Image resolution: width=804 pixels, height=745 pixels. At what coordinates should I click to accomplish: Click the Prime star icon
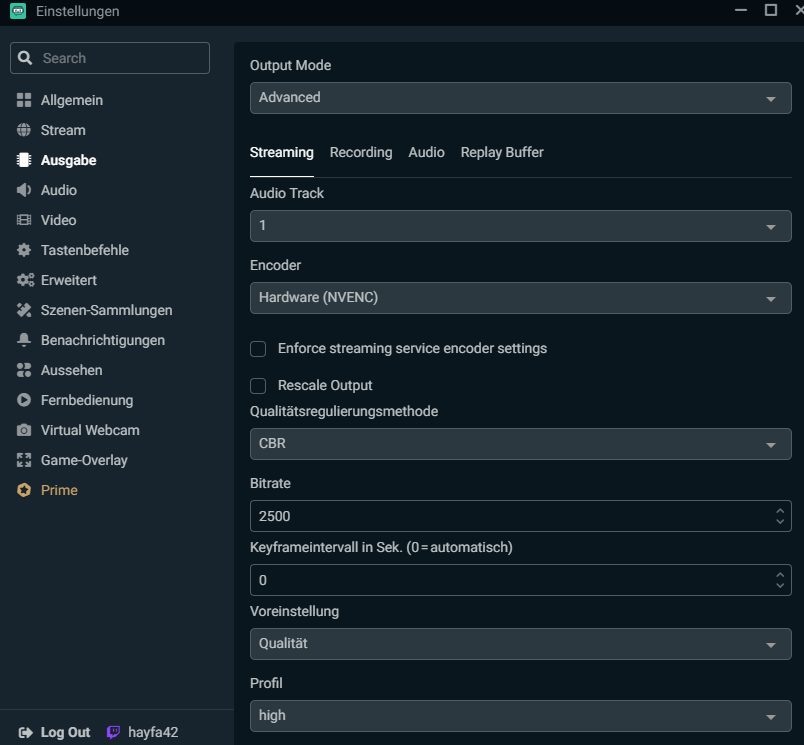pos(24,490)
